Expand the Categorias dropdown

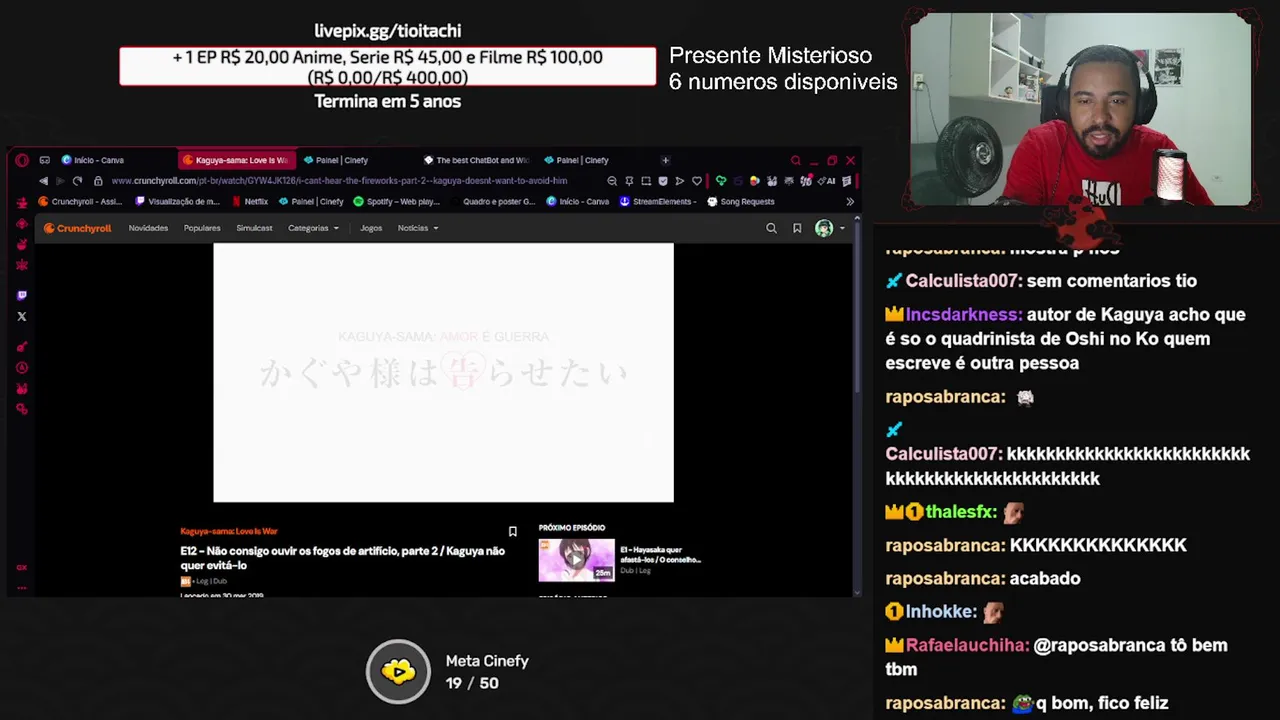tap(313, 228)
